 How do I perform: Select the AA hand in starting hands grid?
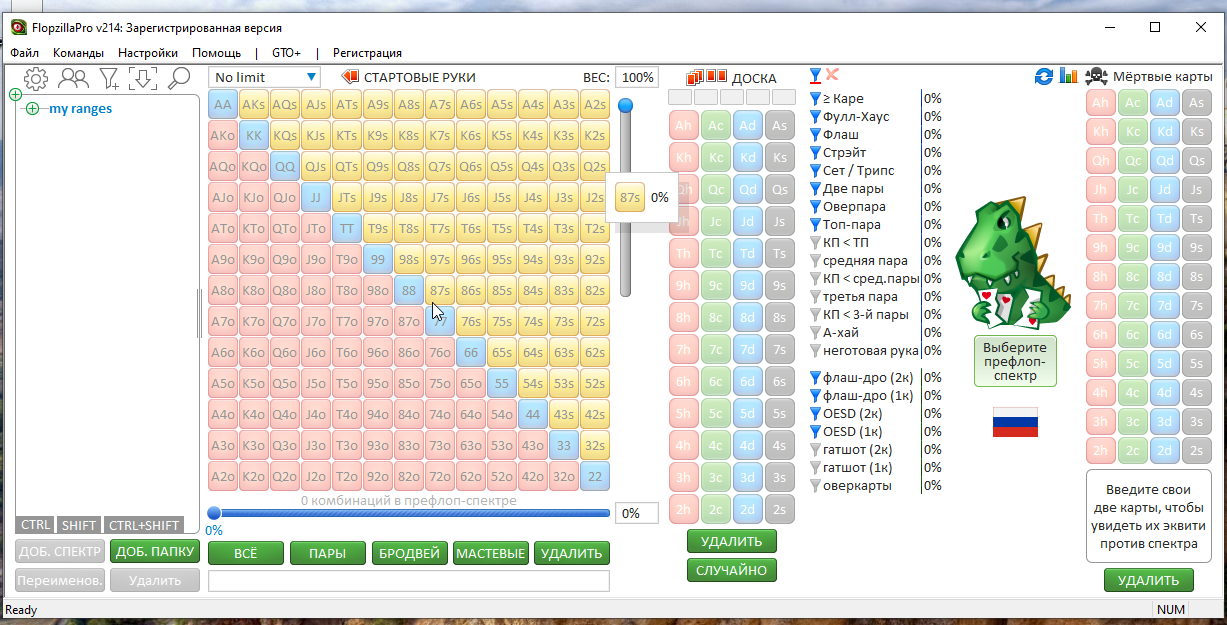click(x=223, y=104)
